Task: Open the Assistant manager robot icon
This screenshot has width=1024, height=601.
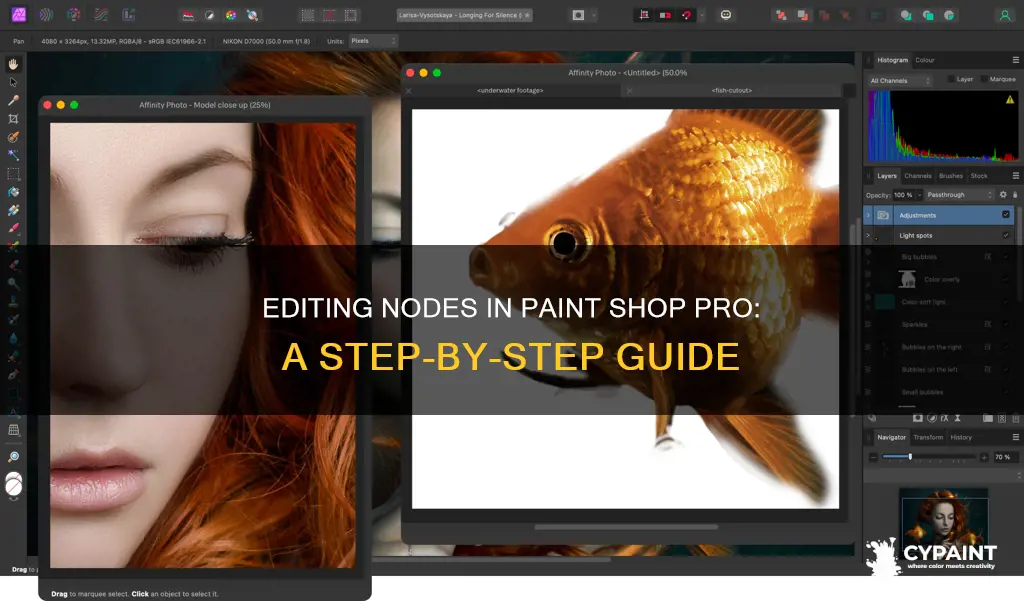Action: (x=726, y=15)
